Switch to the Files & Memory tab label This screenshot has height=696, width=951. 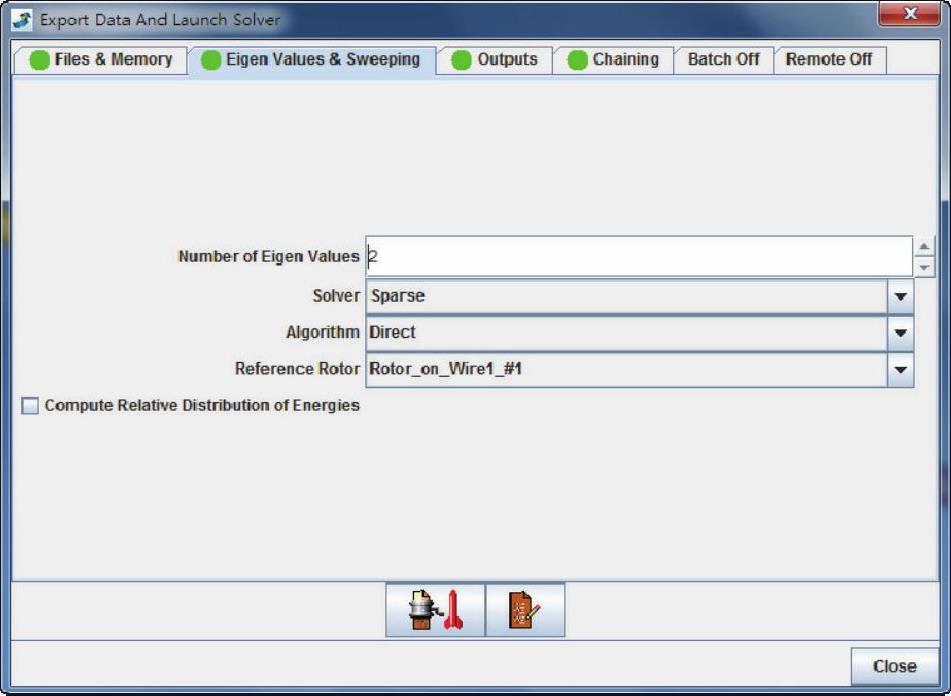coord(113,60)
